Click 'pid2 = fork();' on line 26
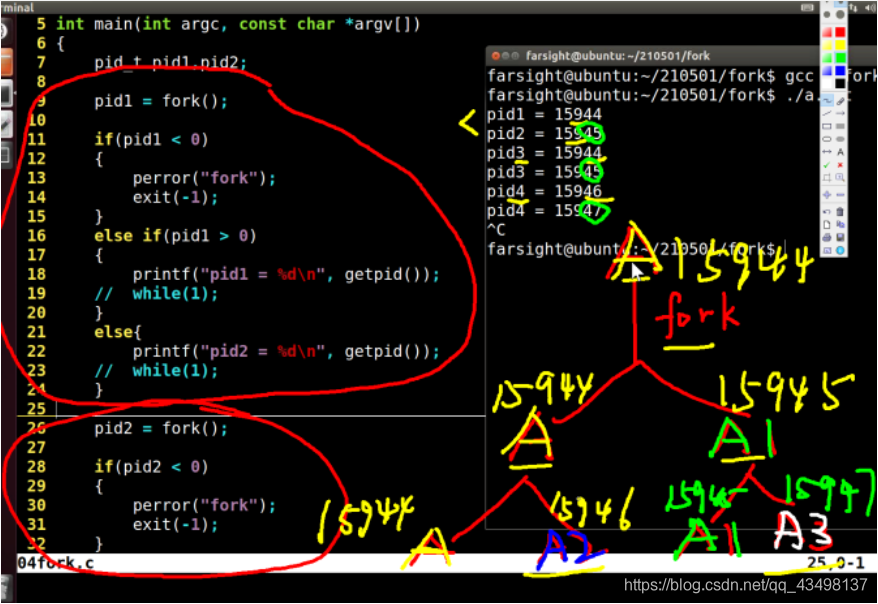Image resolution: width=878 pixels, height=604 pixels. [x=161, y=429]
